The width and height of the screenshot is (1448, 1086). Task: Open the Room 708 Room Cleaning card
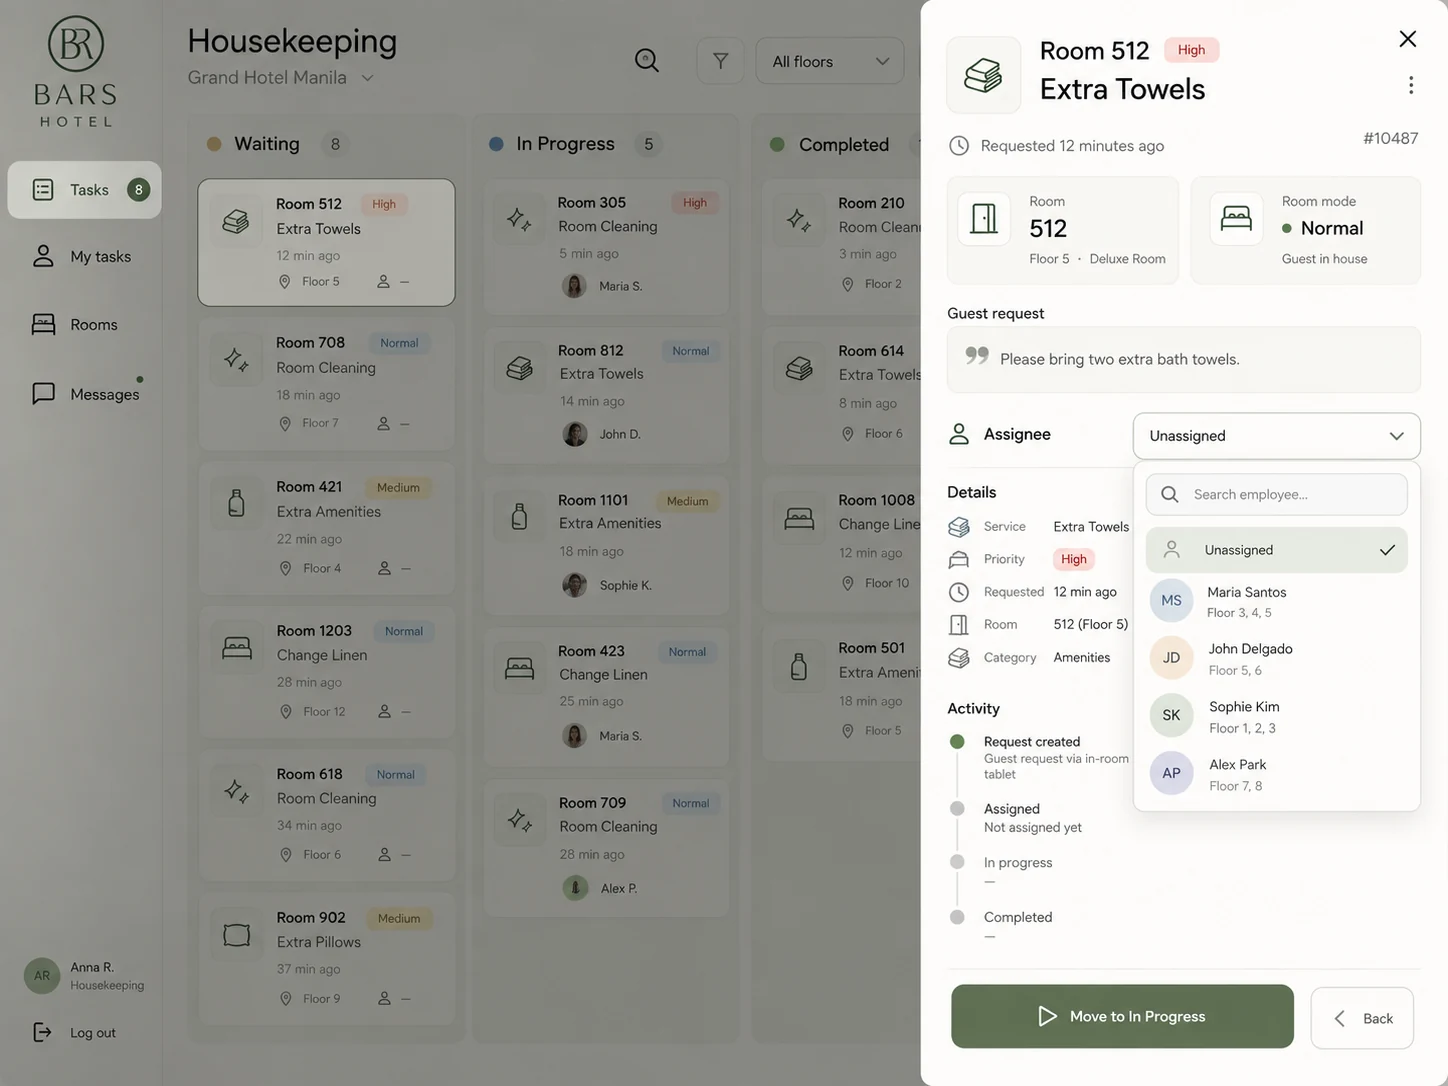pos(326,383)
